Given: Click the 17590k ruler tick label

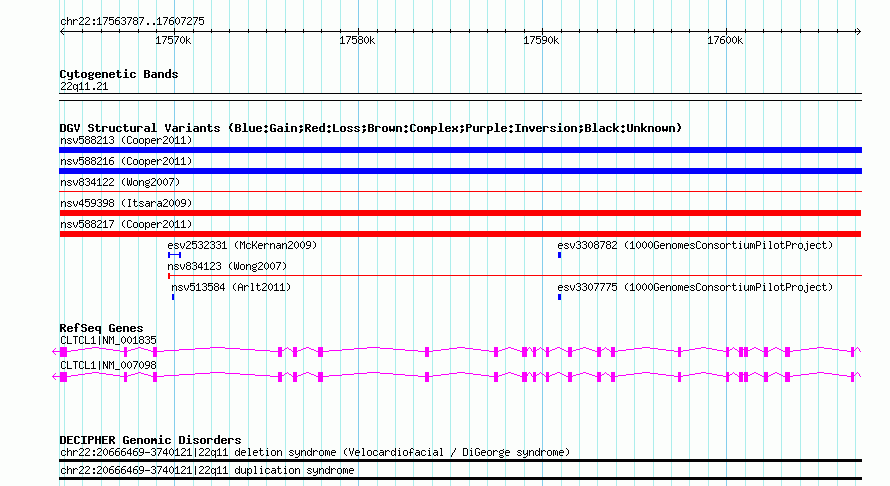Looking at the screenshot, I should [x=541, y=40].
